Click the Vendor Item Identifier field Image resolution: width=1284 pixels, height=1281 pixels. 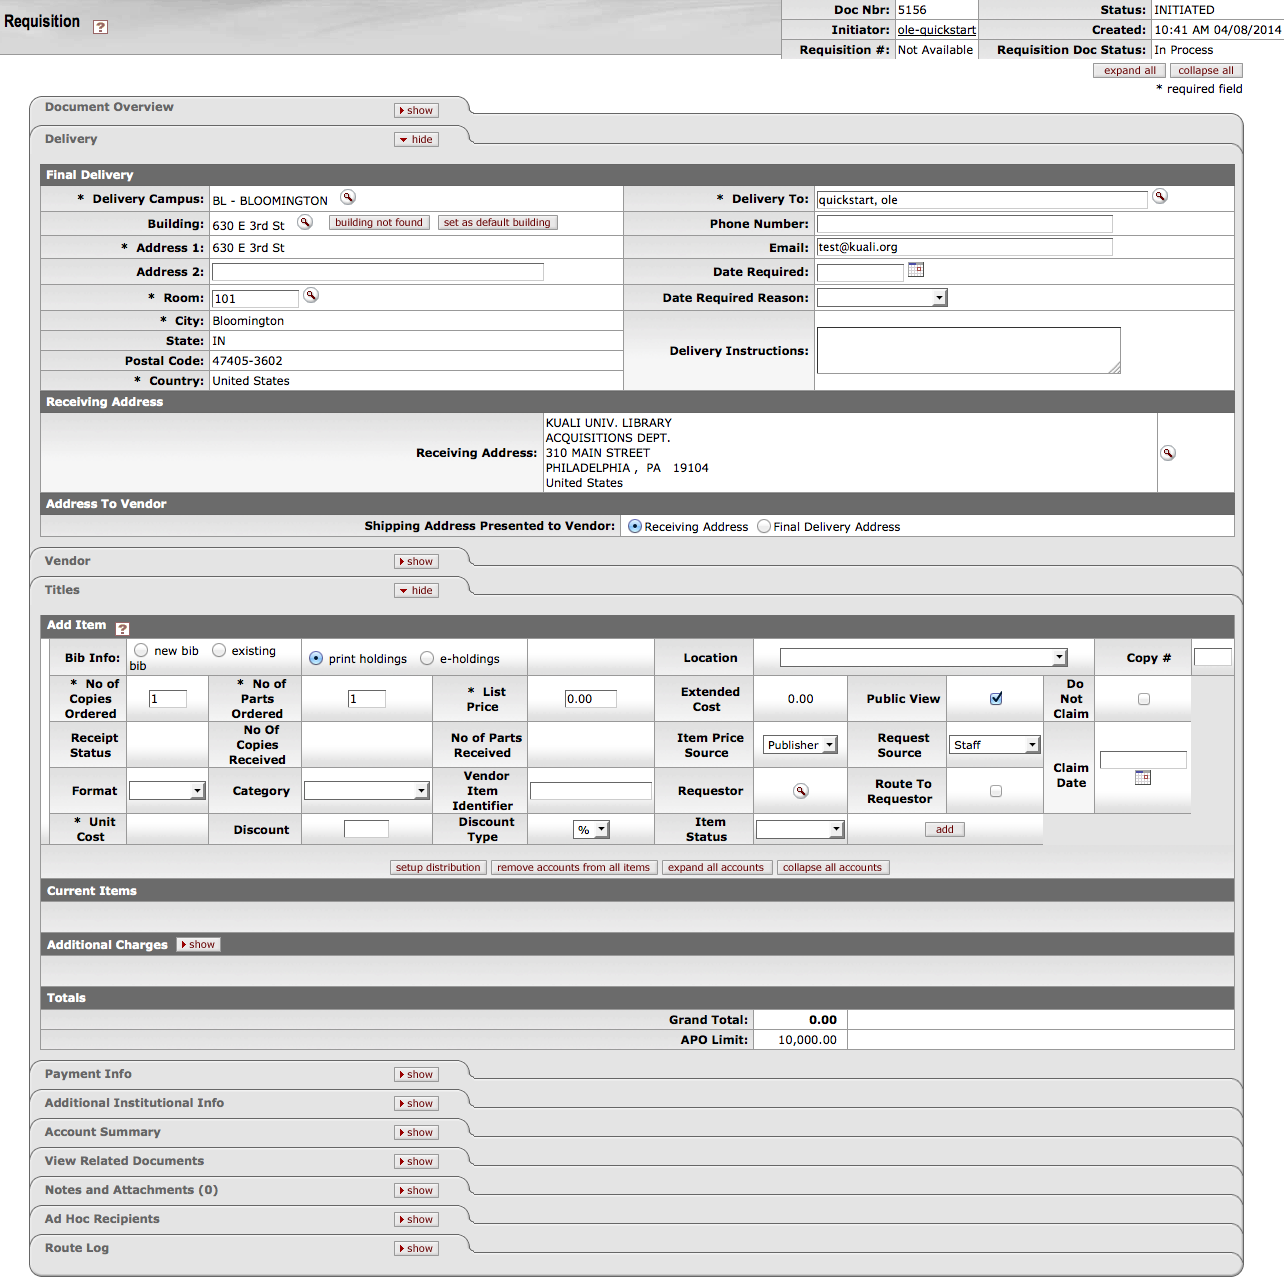point(591,791)
